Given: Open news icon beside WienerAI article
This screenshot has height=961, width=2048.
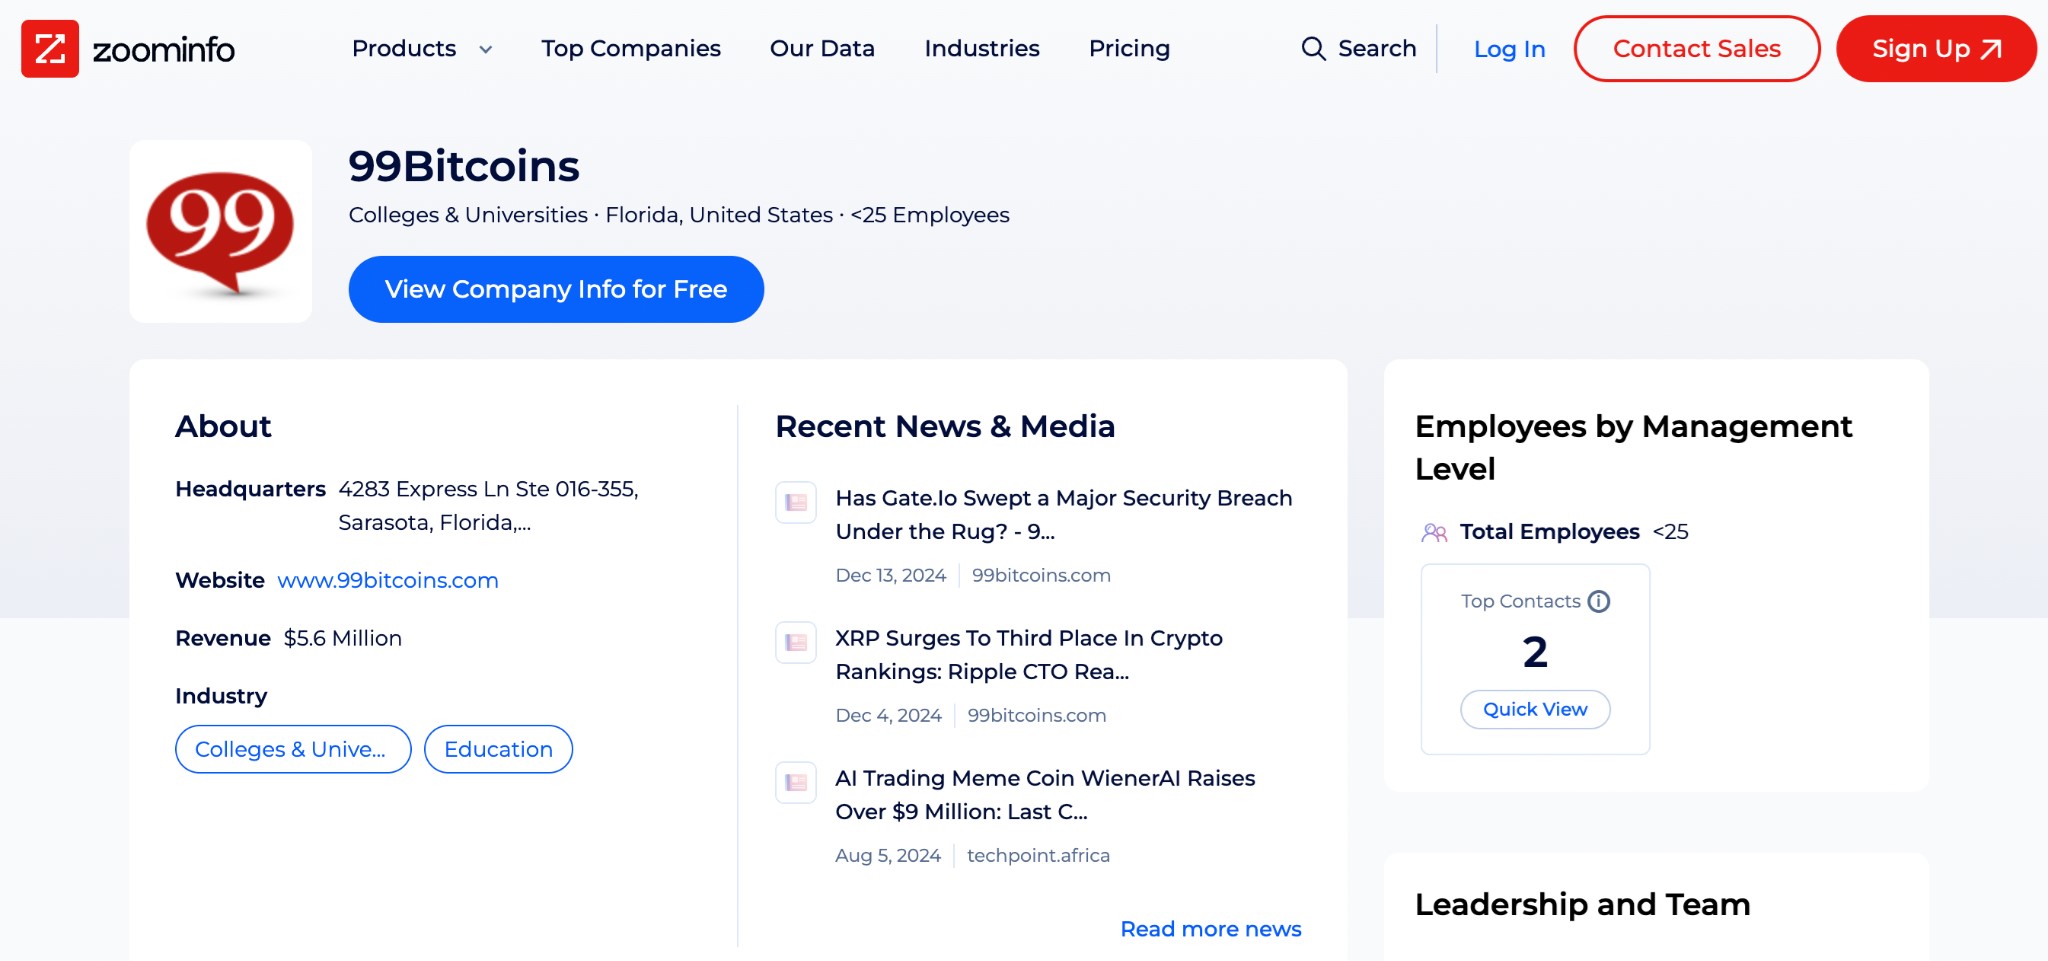Looking at the screenshot, I should click(x=796, y=782).
